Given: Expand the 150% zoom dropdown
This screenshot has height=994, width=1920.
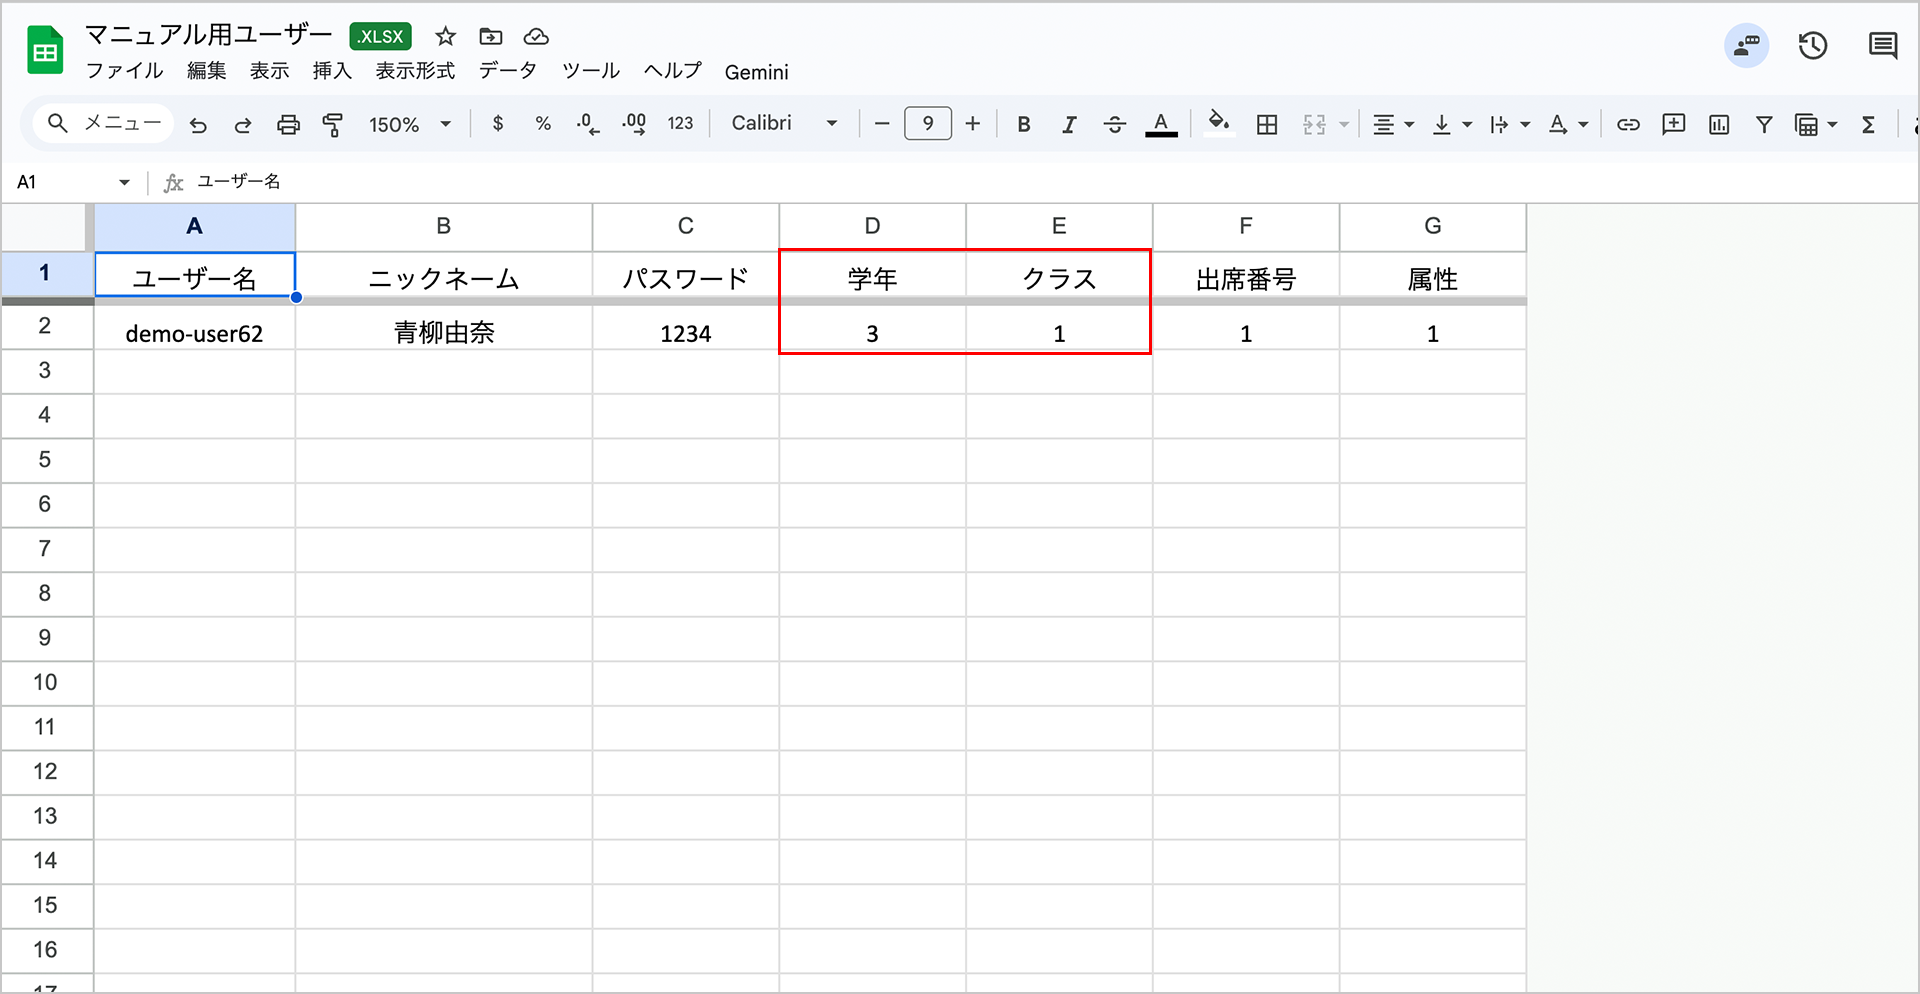Looking at the screenshot, I should click(x=410, y=125).
